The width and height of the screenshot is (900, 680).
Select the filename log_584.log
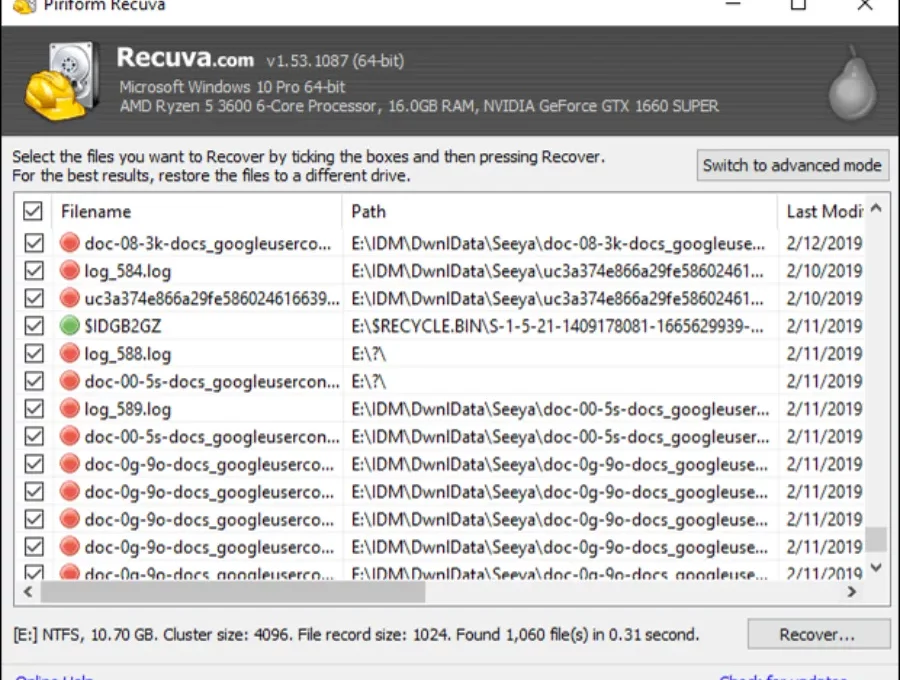pyautogui.click(x=127, y=271)
